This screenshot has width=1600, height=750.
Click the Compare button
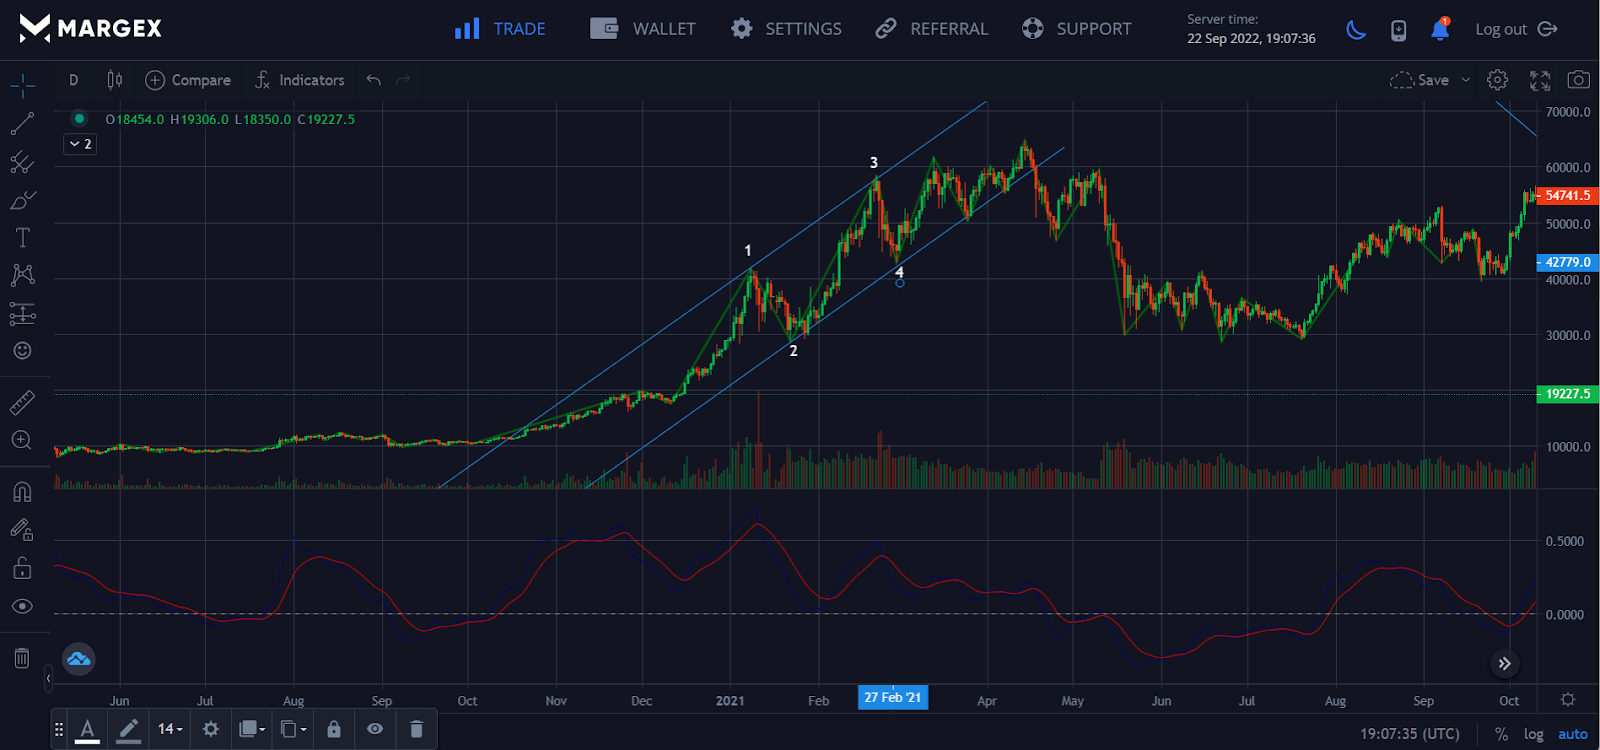[188, 80]
